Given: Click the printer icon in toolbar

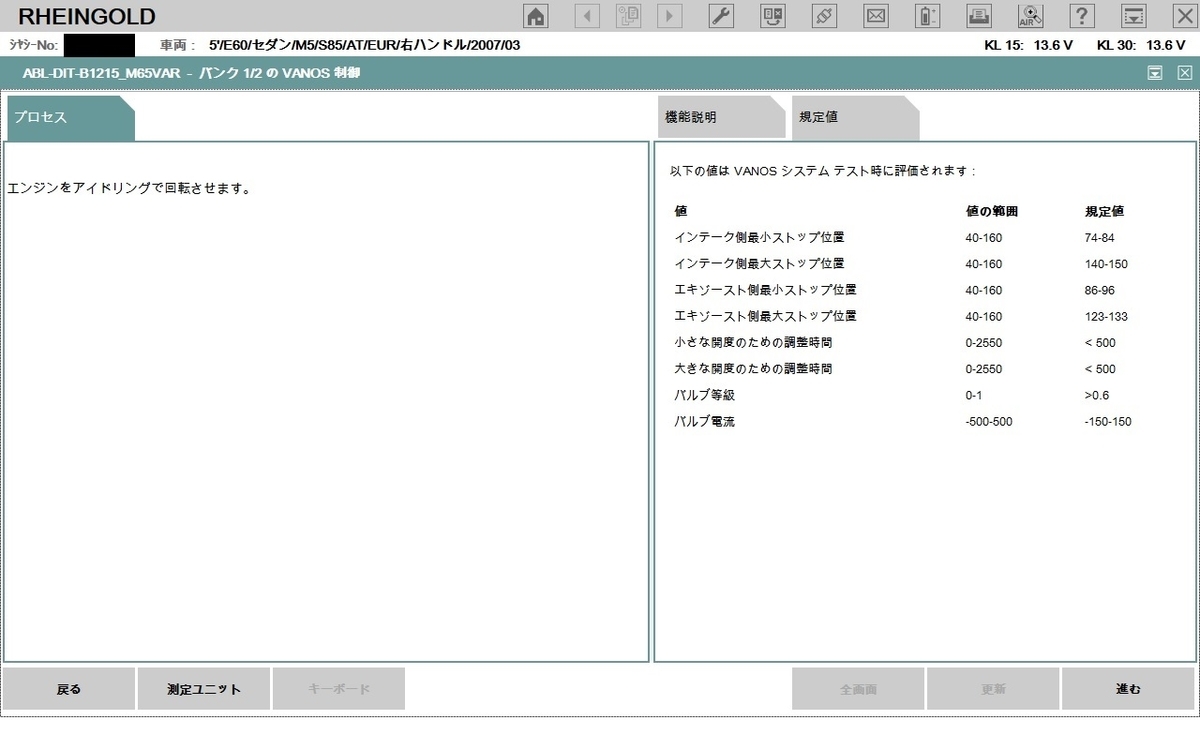Looking at the screenshot, I should [979, 15].
